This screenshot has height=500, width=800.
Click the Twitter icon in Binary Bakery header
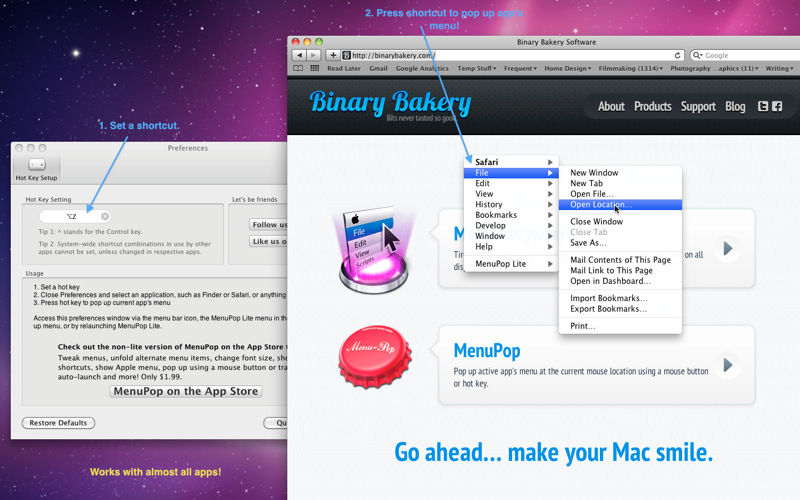click(x=763, y=106)
